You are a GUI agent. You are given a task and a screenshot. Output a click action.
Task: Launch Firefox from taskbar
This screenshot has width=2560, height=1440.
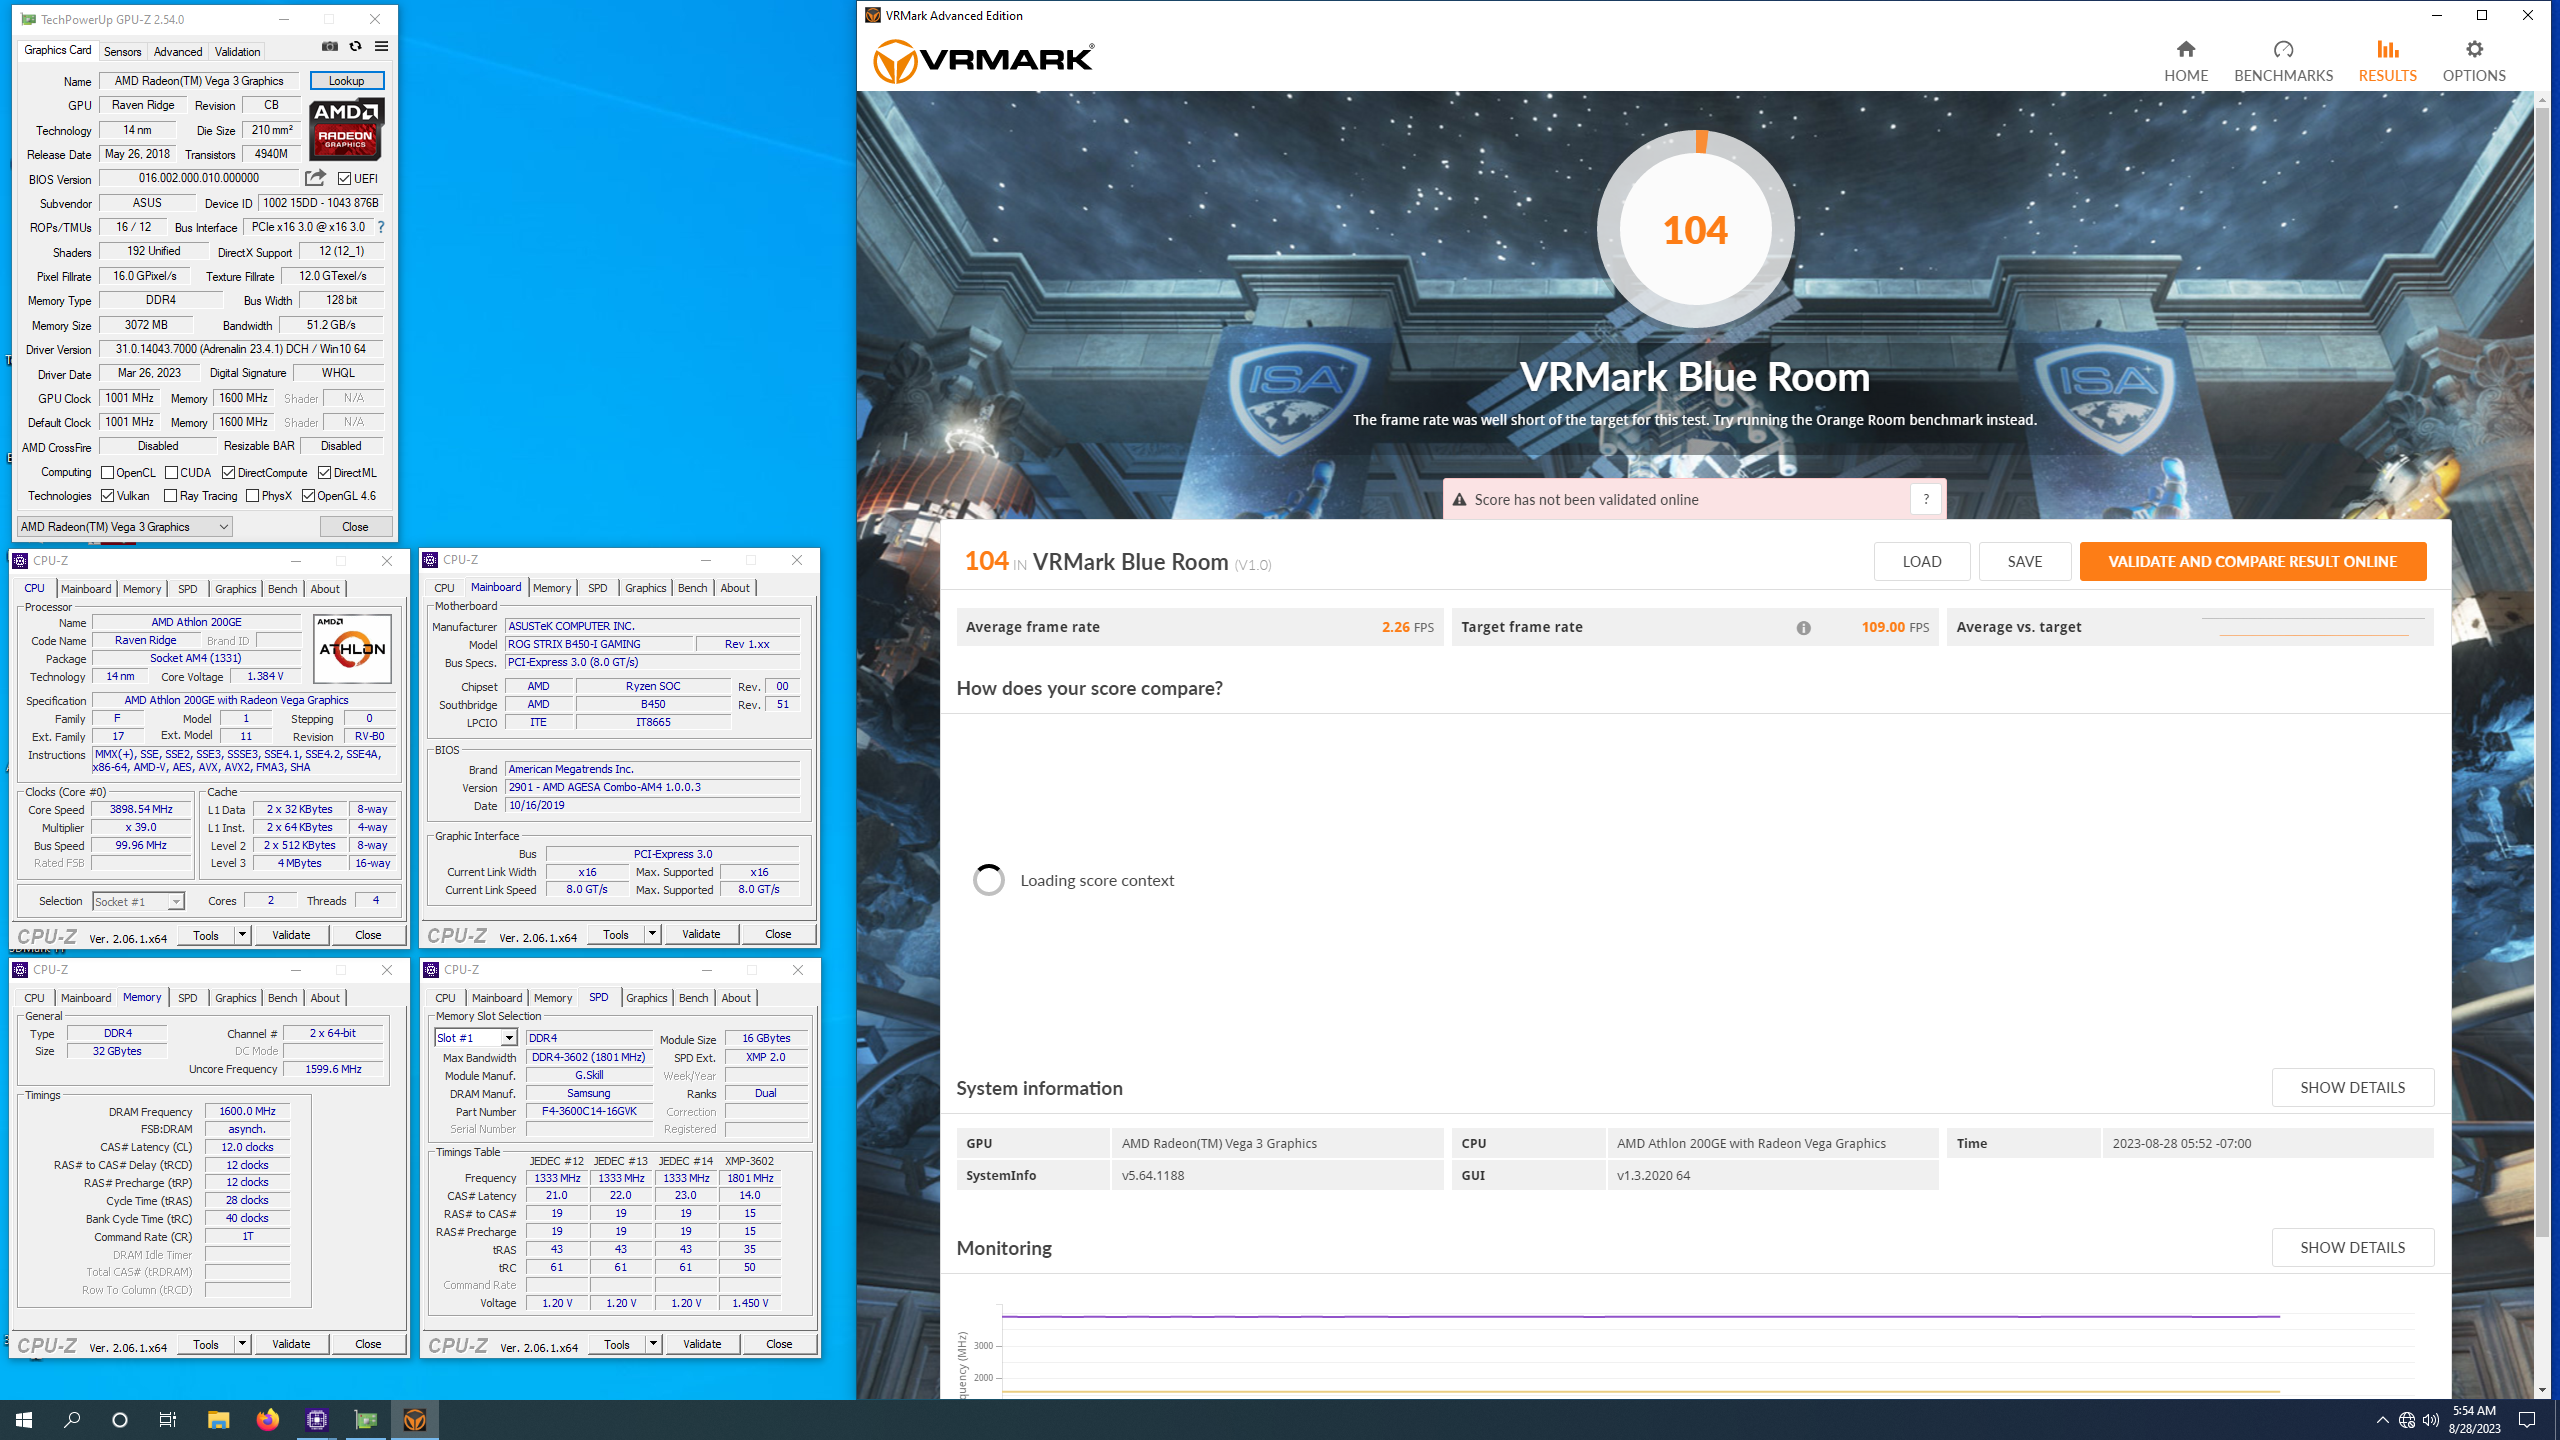(x=267, y=1420)
